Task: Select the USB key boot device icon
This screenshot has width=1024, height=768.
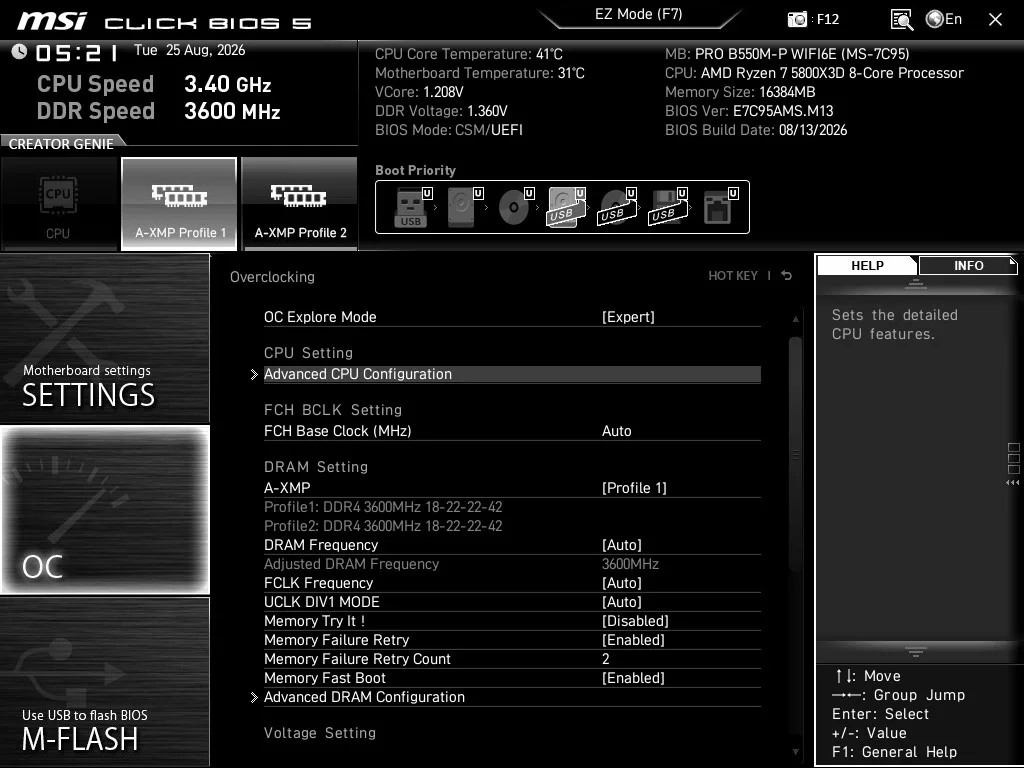Action: pyautogui.click(x=411, y=207)
